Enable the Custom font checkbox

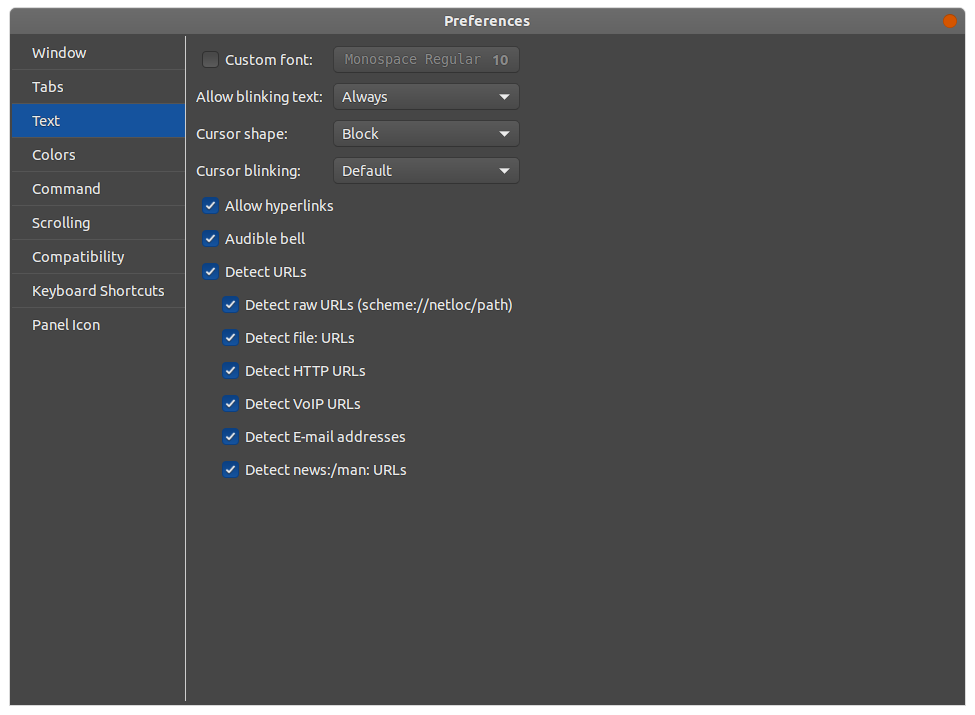210,60
